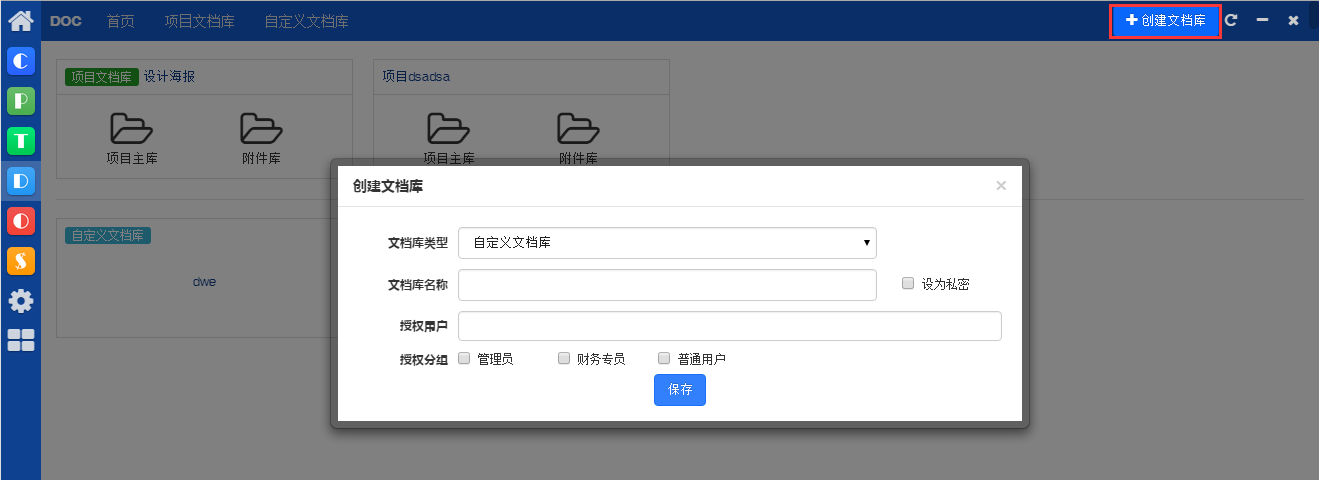Click the refresh icon in top bar
The width and height of the screenshot is (1319, 480).
1231,20
